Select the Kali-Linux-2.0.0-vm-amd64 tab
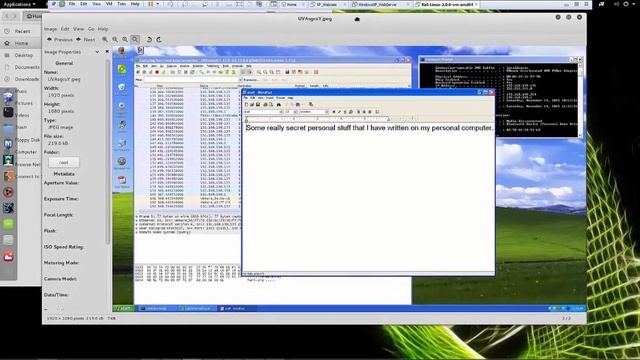The height and width of the screenshot is (360, 640). (447, 4)
